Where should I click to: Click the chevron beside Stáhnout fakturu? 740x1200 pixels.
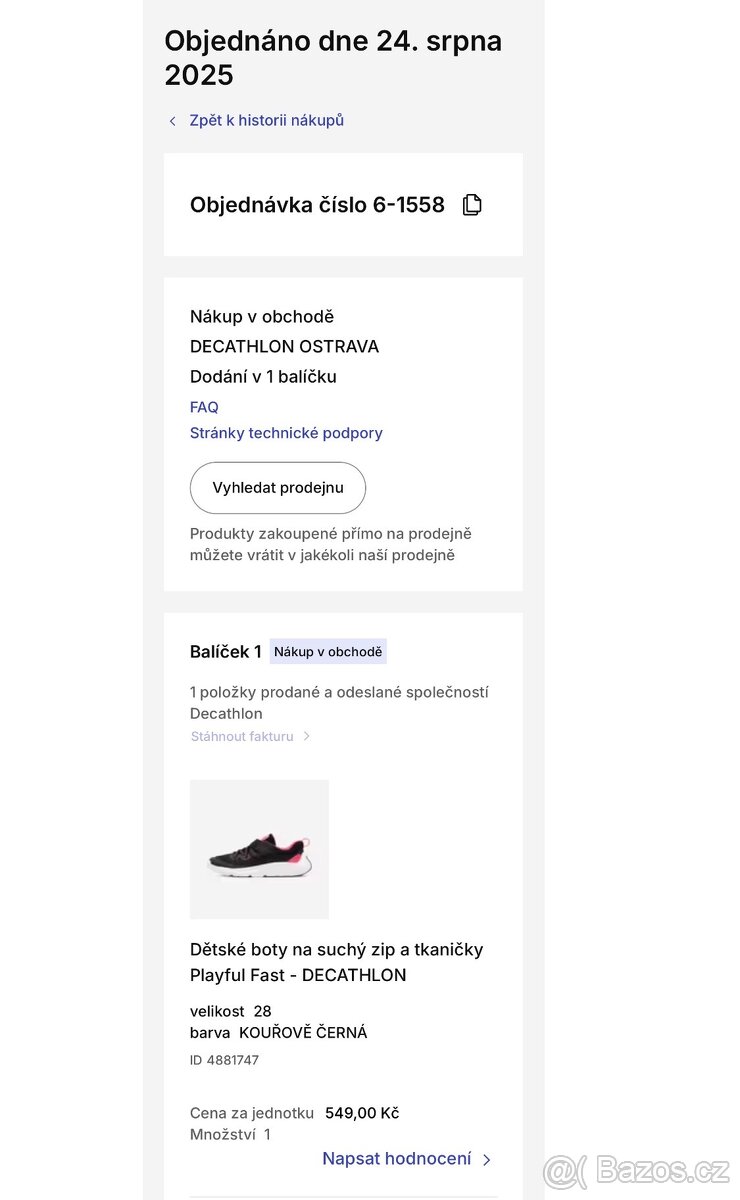(x=307, y=736)
